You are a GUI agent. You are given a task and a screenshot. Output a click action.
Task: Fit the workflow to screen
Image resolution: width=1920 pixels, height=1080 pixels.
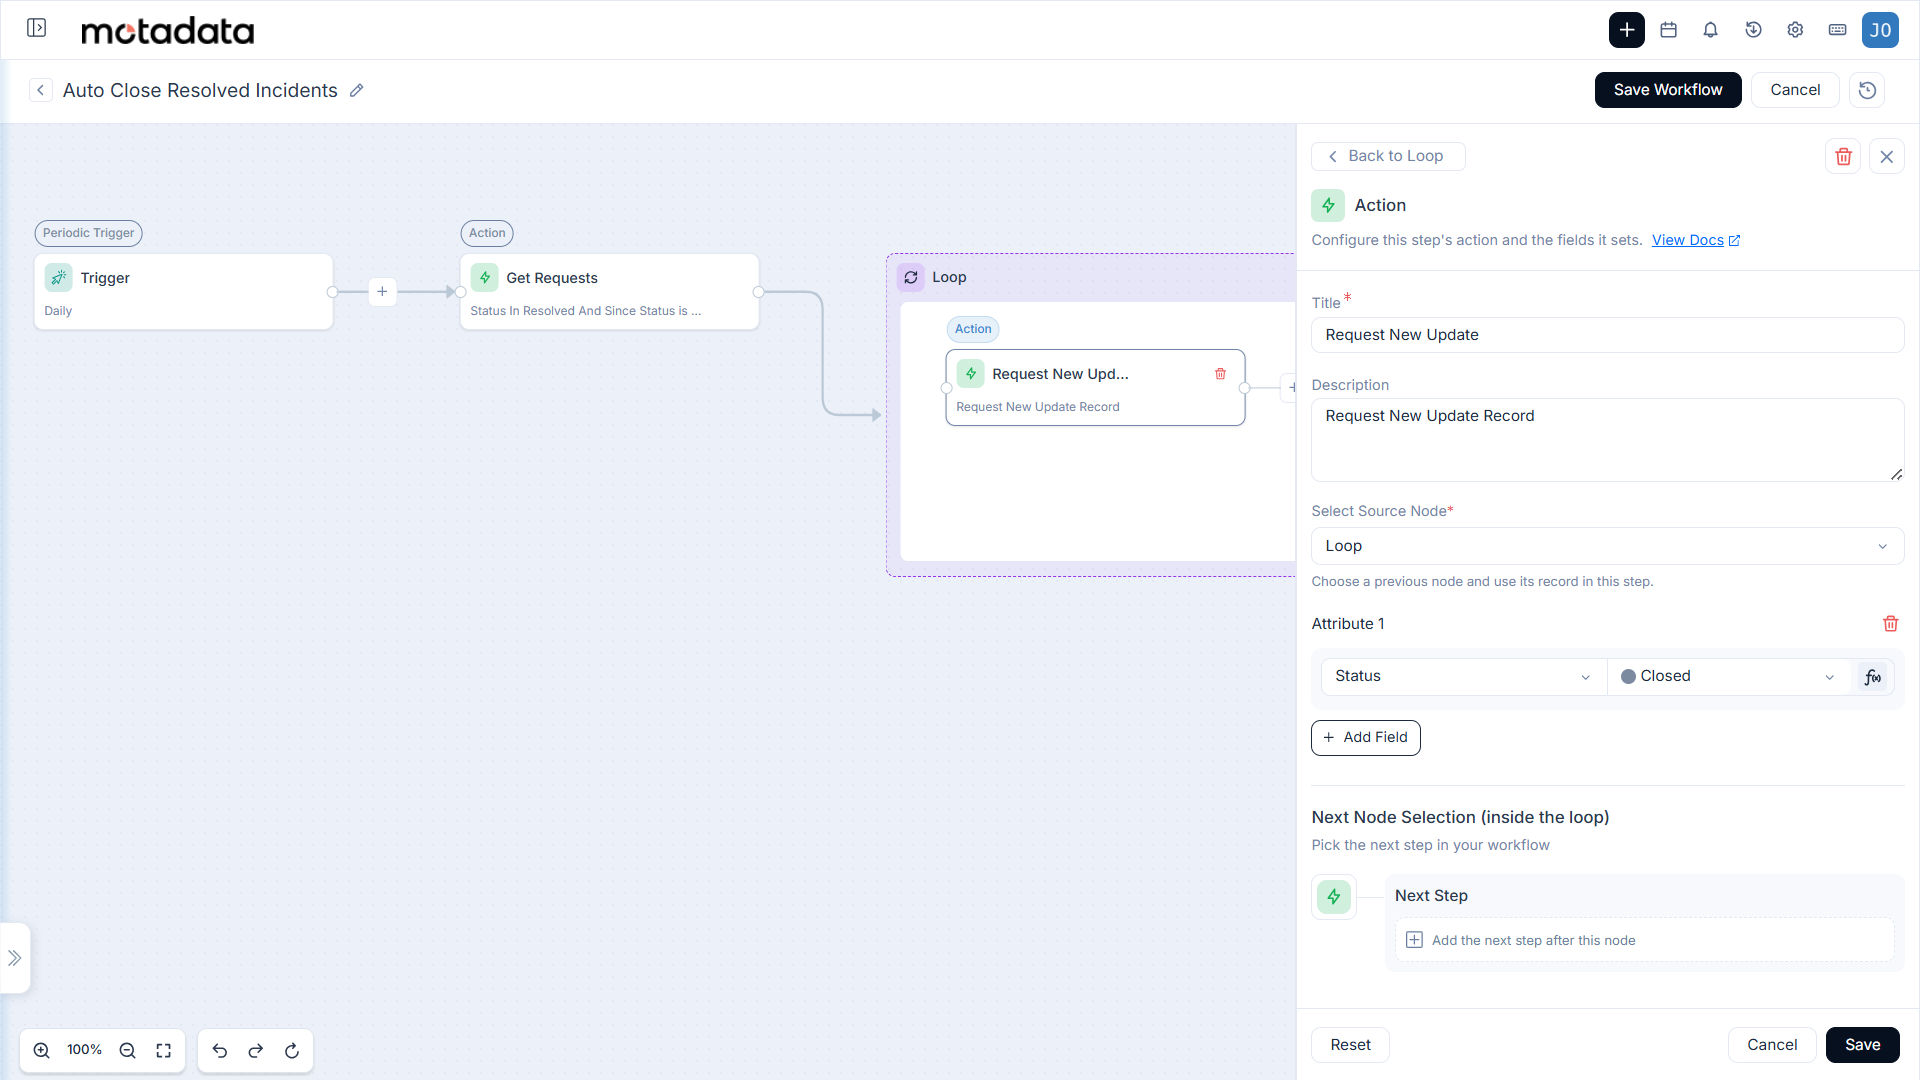[x=164, y=1050]
